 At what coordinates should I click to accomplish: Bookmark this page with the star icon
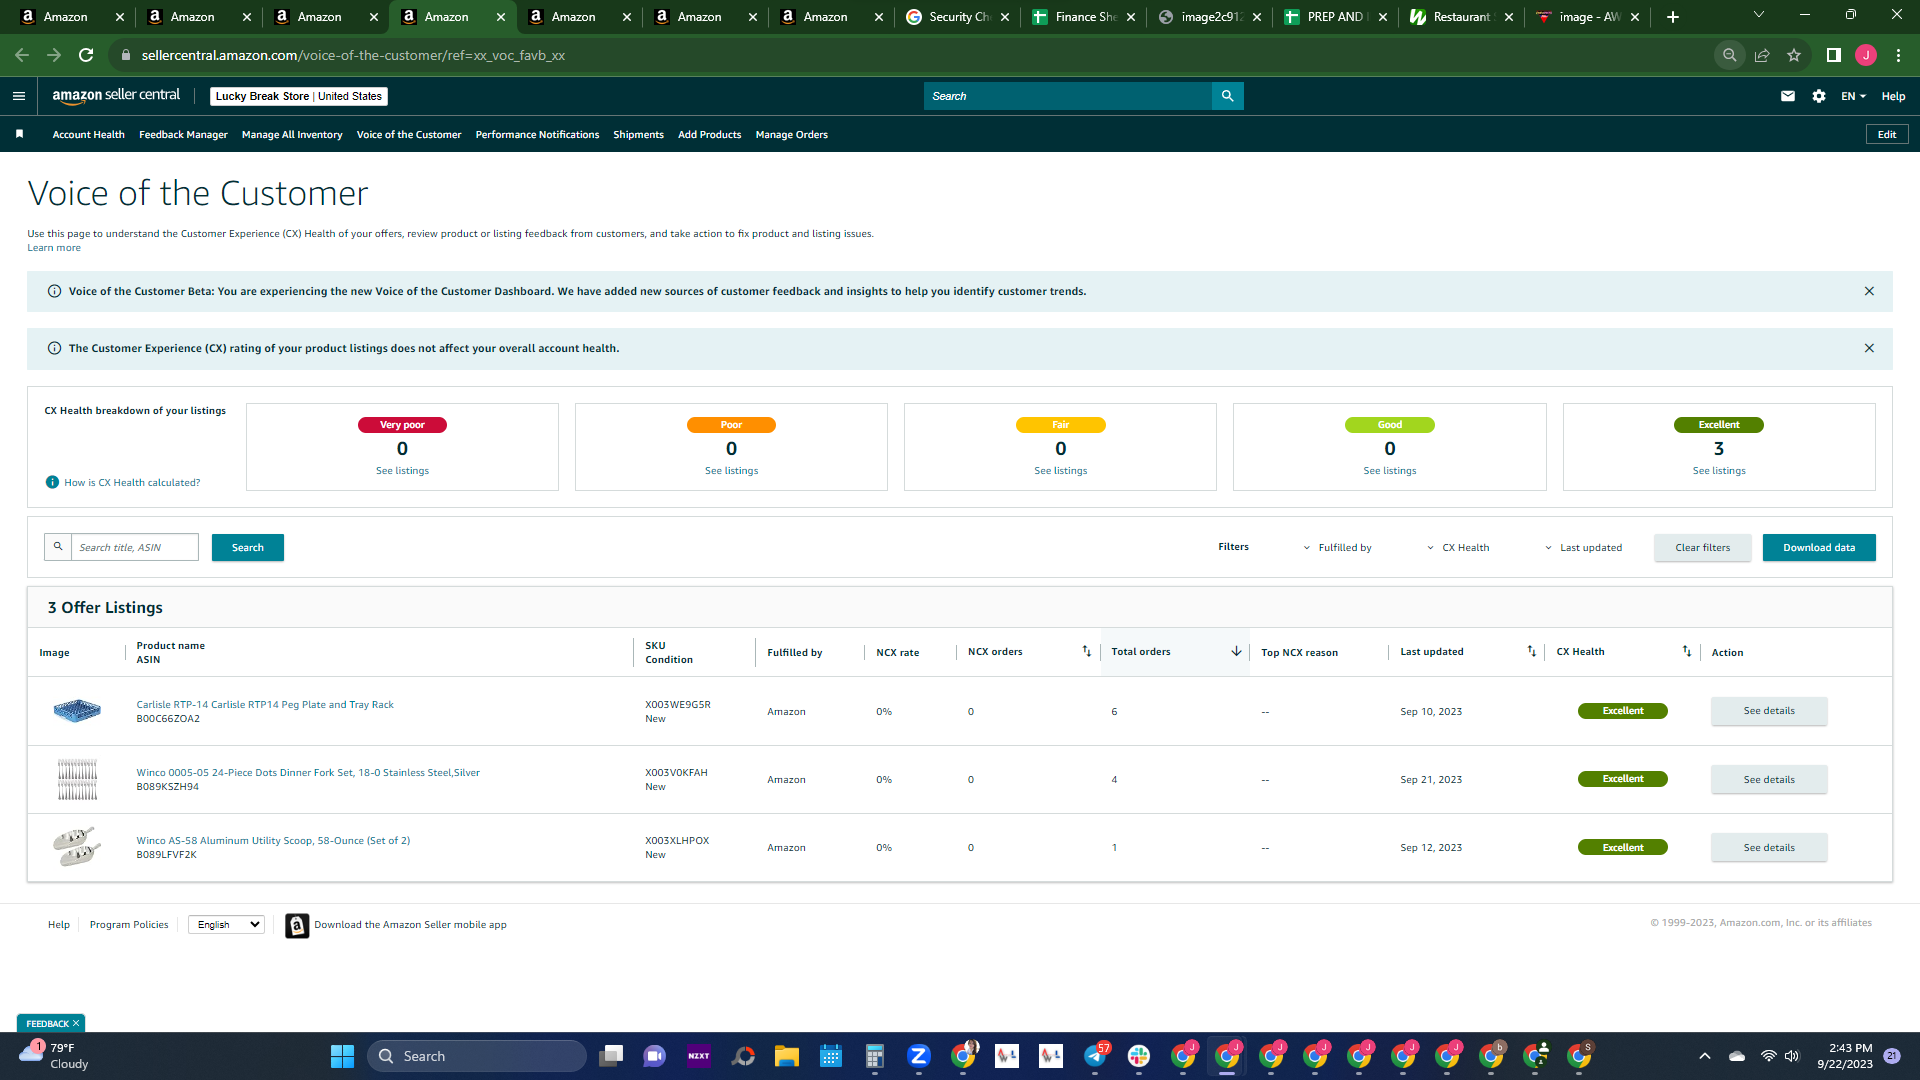pyautogui.click(x=1794, y=55)
